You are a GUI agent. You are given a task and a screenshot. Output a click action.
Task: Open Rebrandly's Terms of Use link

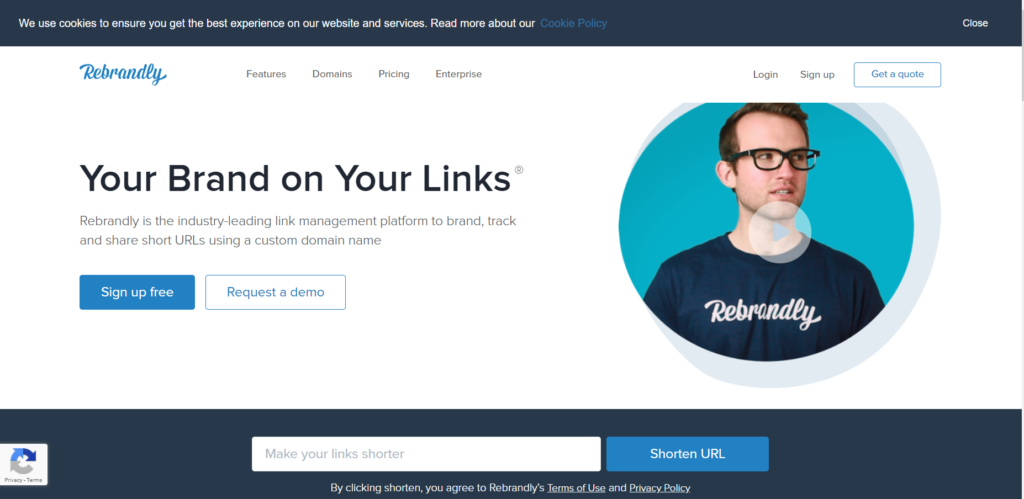(x=576, y=488)
